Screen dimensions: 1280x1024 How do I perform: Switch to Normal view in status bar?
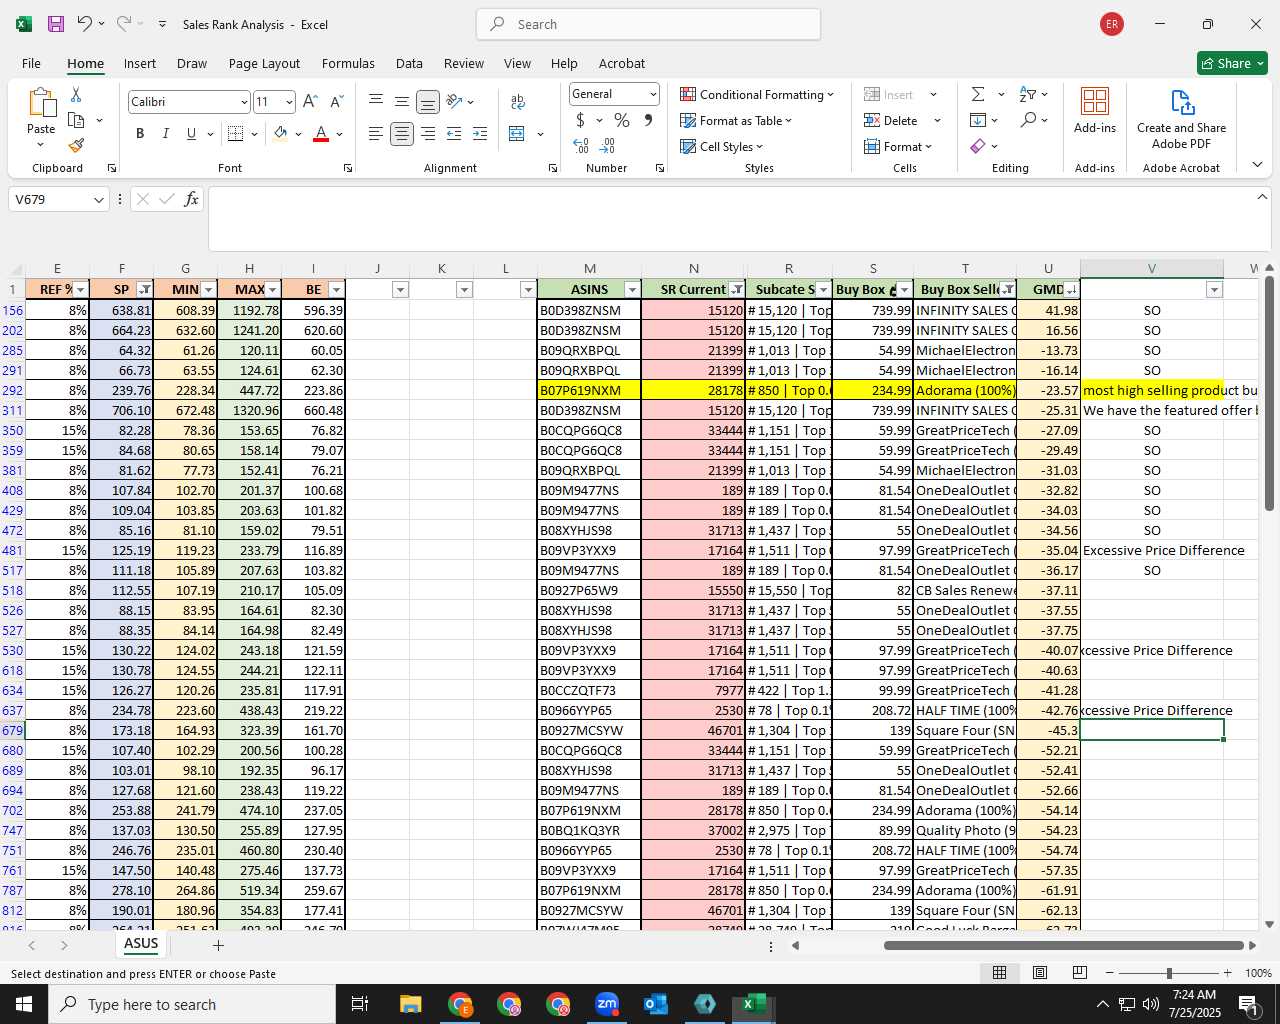[999, 973]
